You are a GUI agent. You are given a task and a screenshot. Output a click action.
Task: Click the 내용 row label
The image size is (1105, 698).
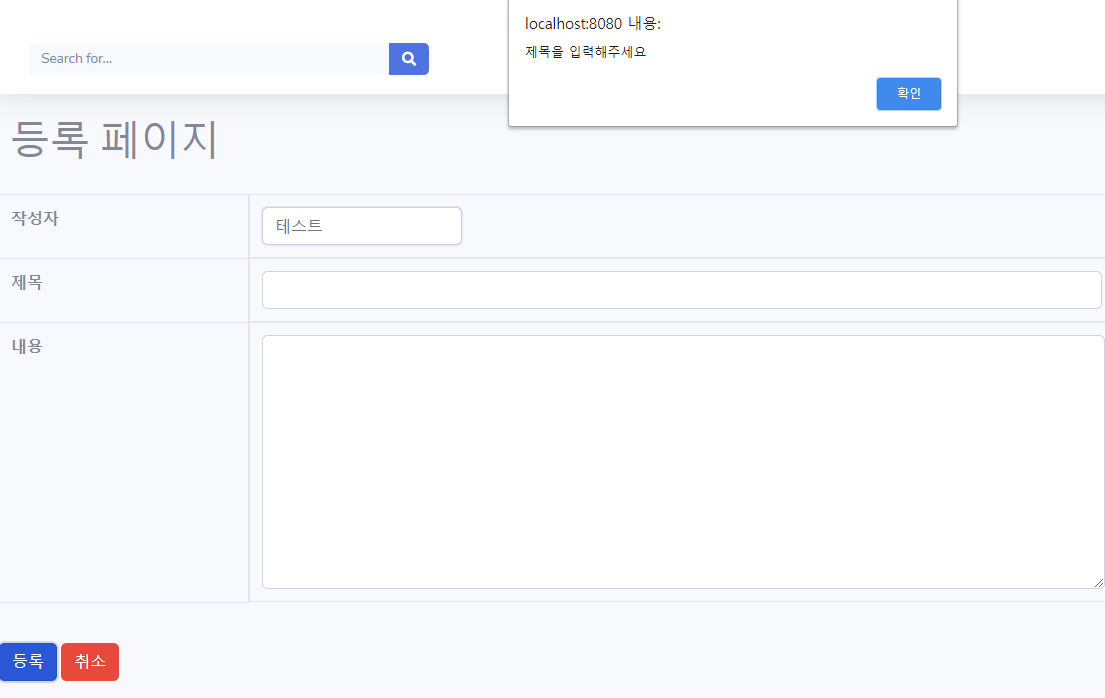[x=27, y=346]
